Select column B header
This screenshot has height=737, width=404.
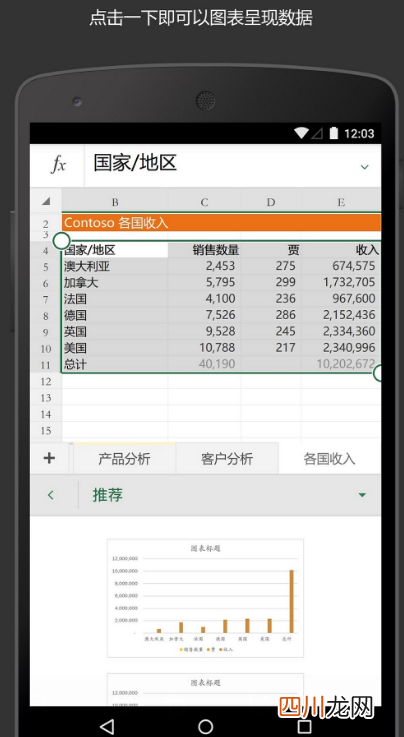point(115,202)
